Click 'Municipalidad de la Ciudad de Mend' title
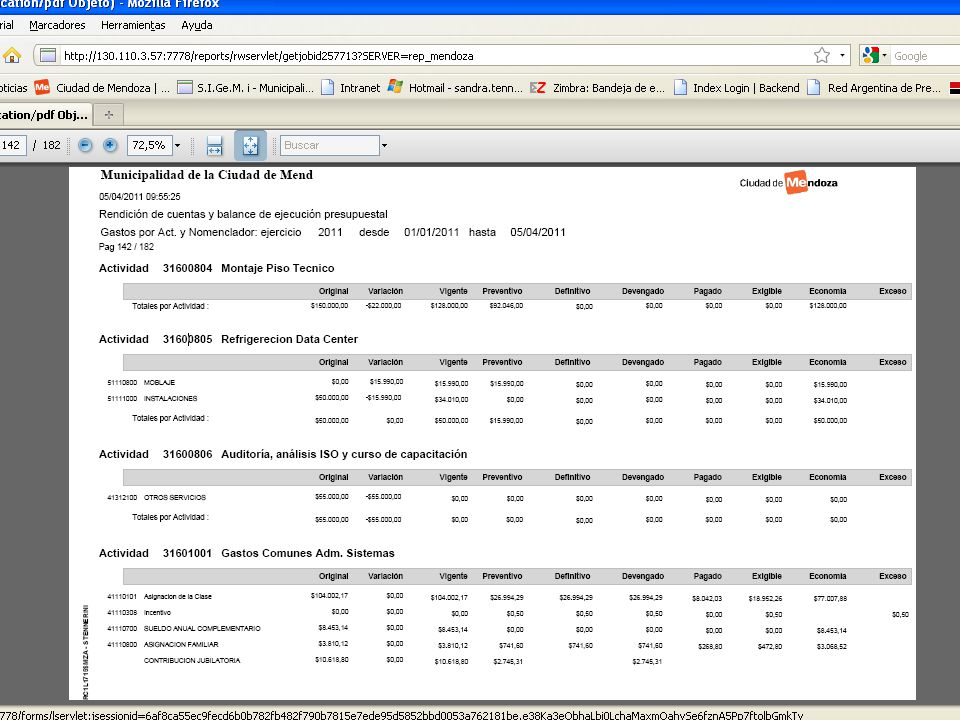Viewport: 960px width, 720px height. point(206,175)
